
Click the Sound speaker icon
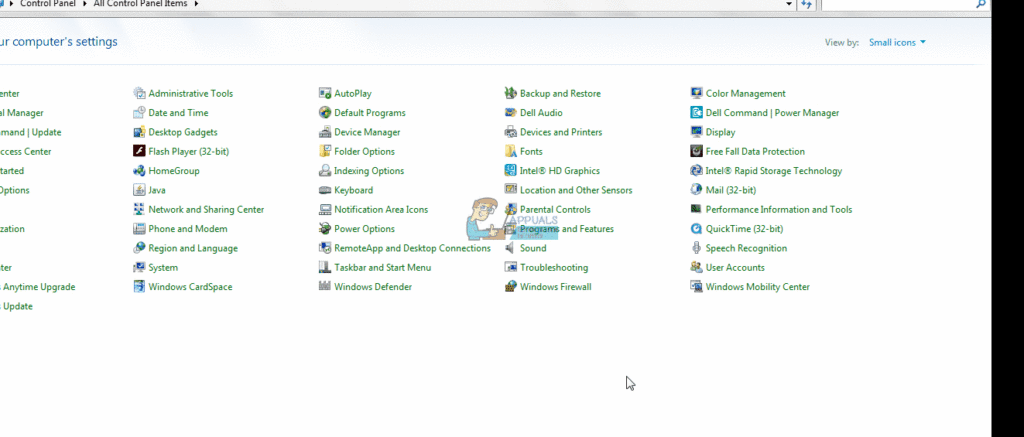(x=511, y=248)
